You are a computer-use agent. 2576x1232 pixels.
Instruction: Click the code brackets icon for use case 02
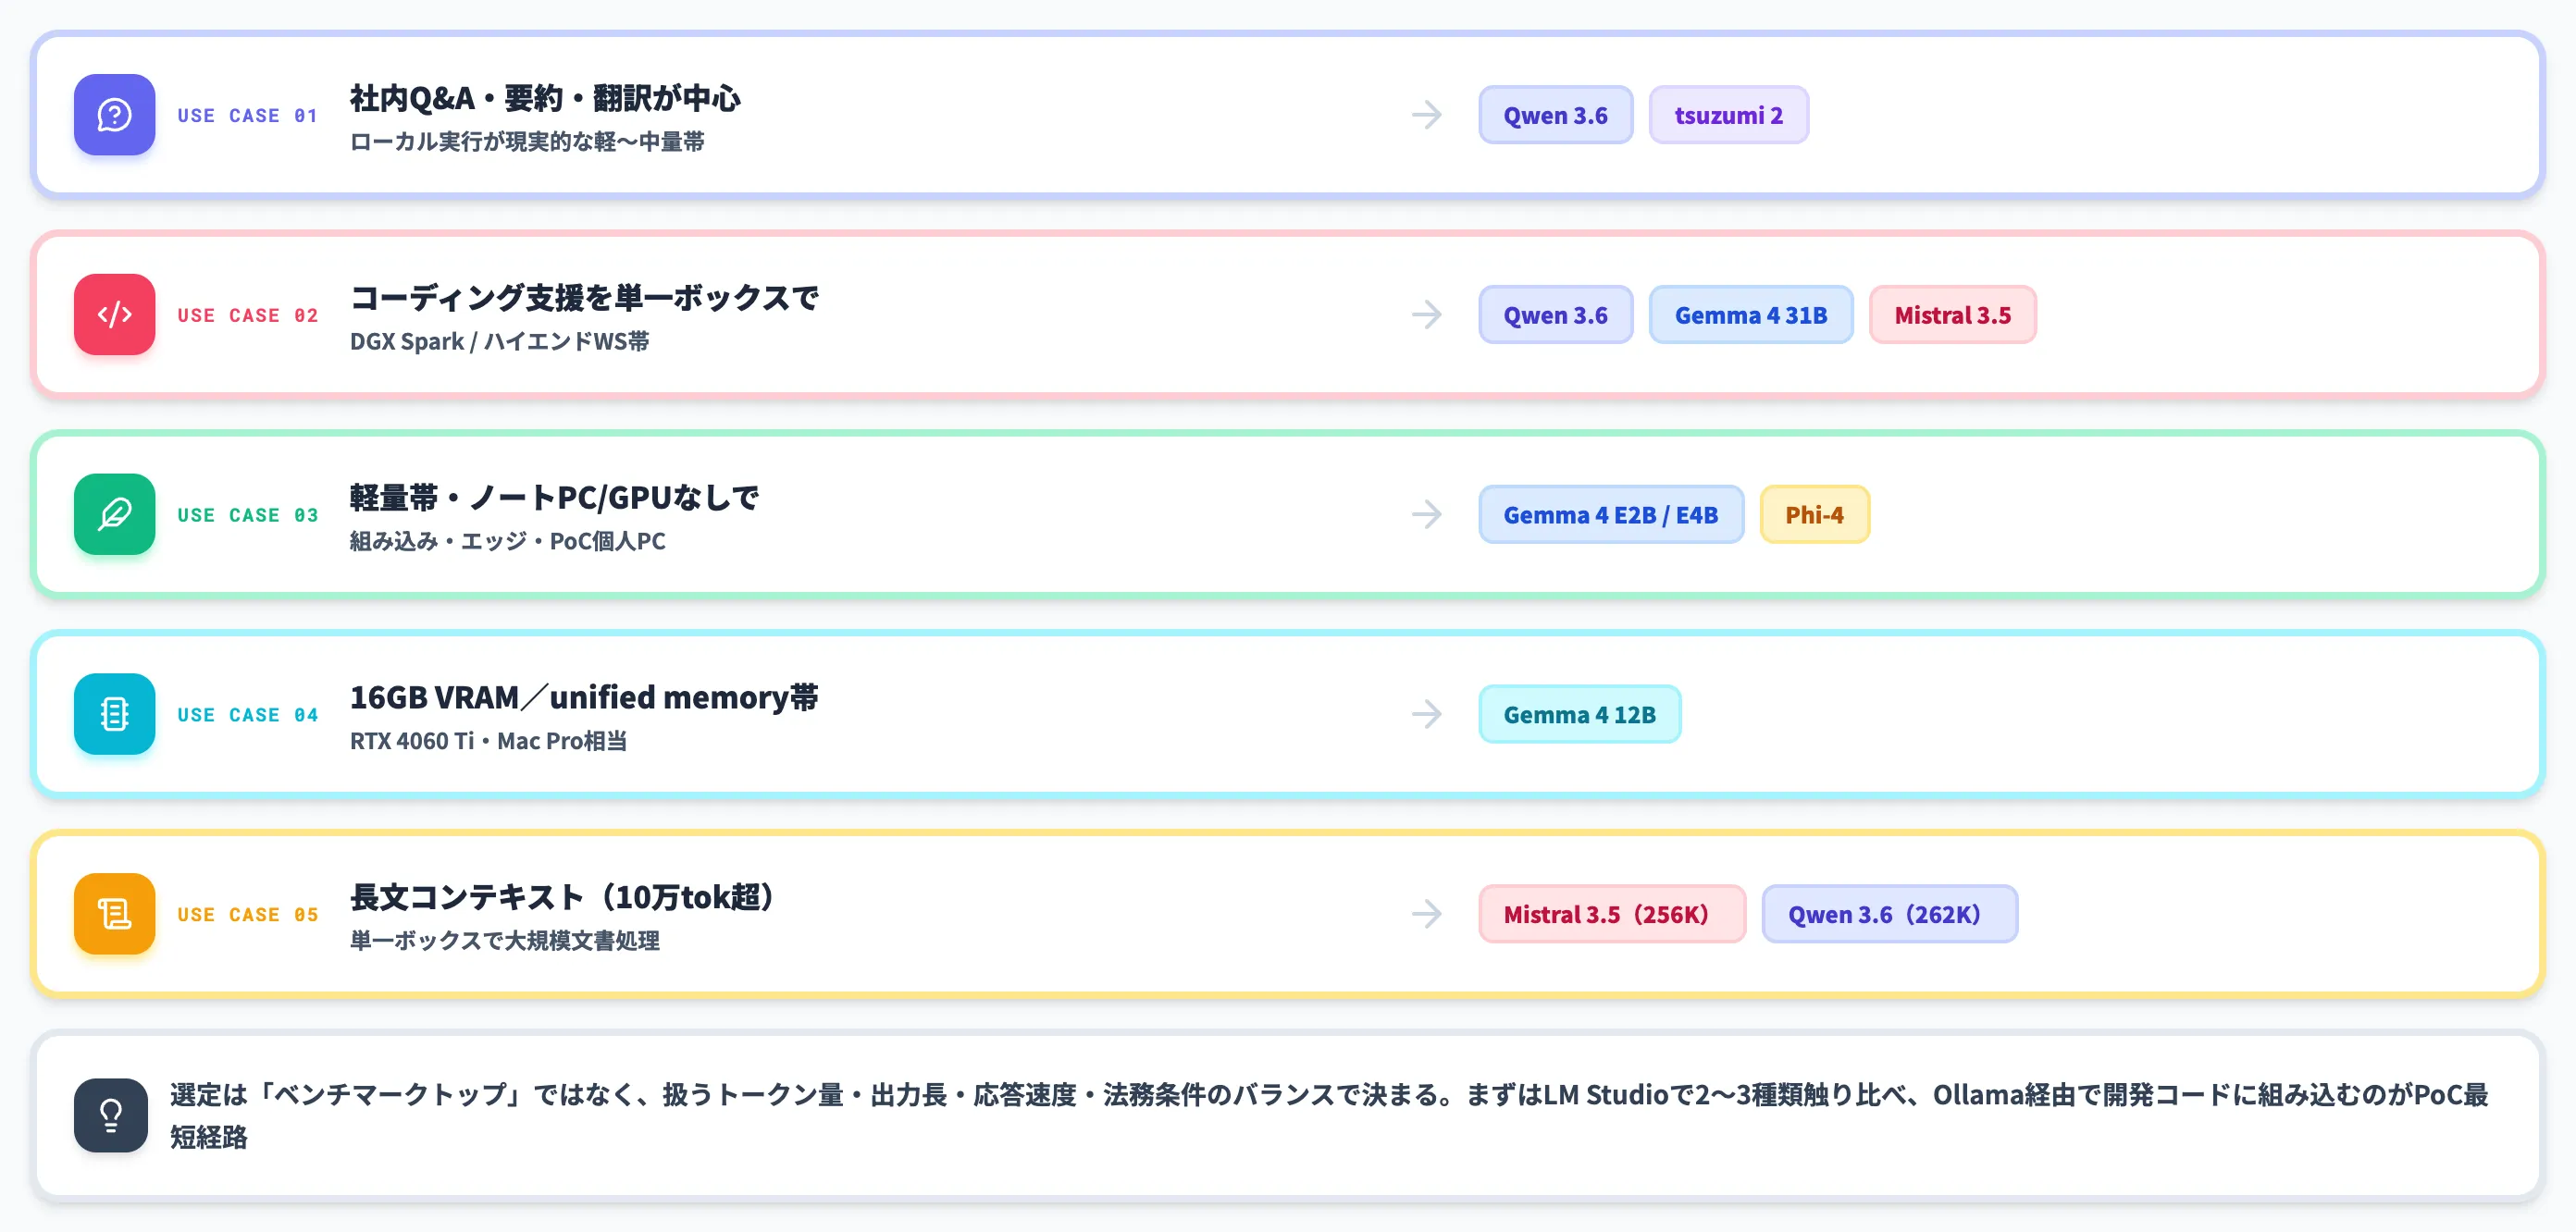[114, 315]
